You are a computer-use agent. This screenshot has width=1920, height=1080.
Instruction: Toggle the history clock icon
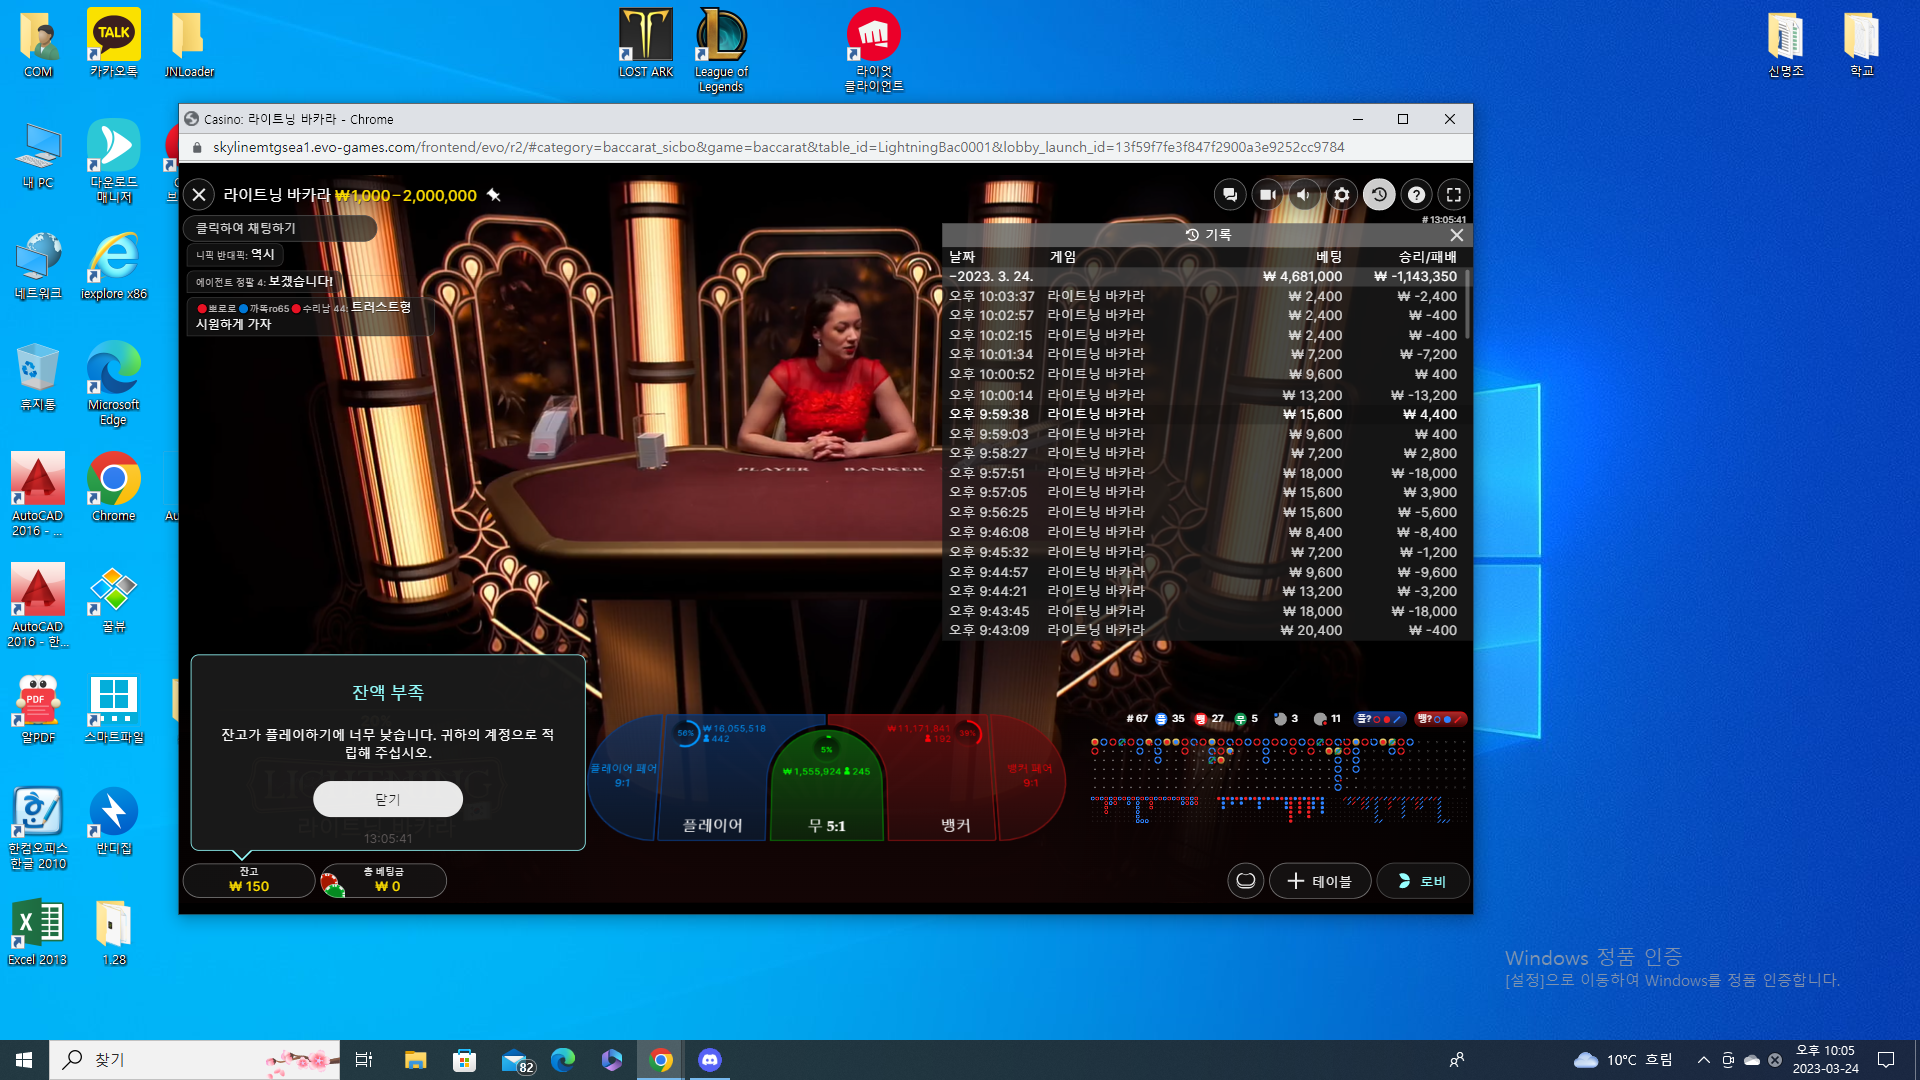point(1379,195)
